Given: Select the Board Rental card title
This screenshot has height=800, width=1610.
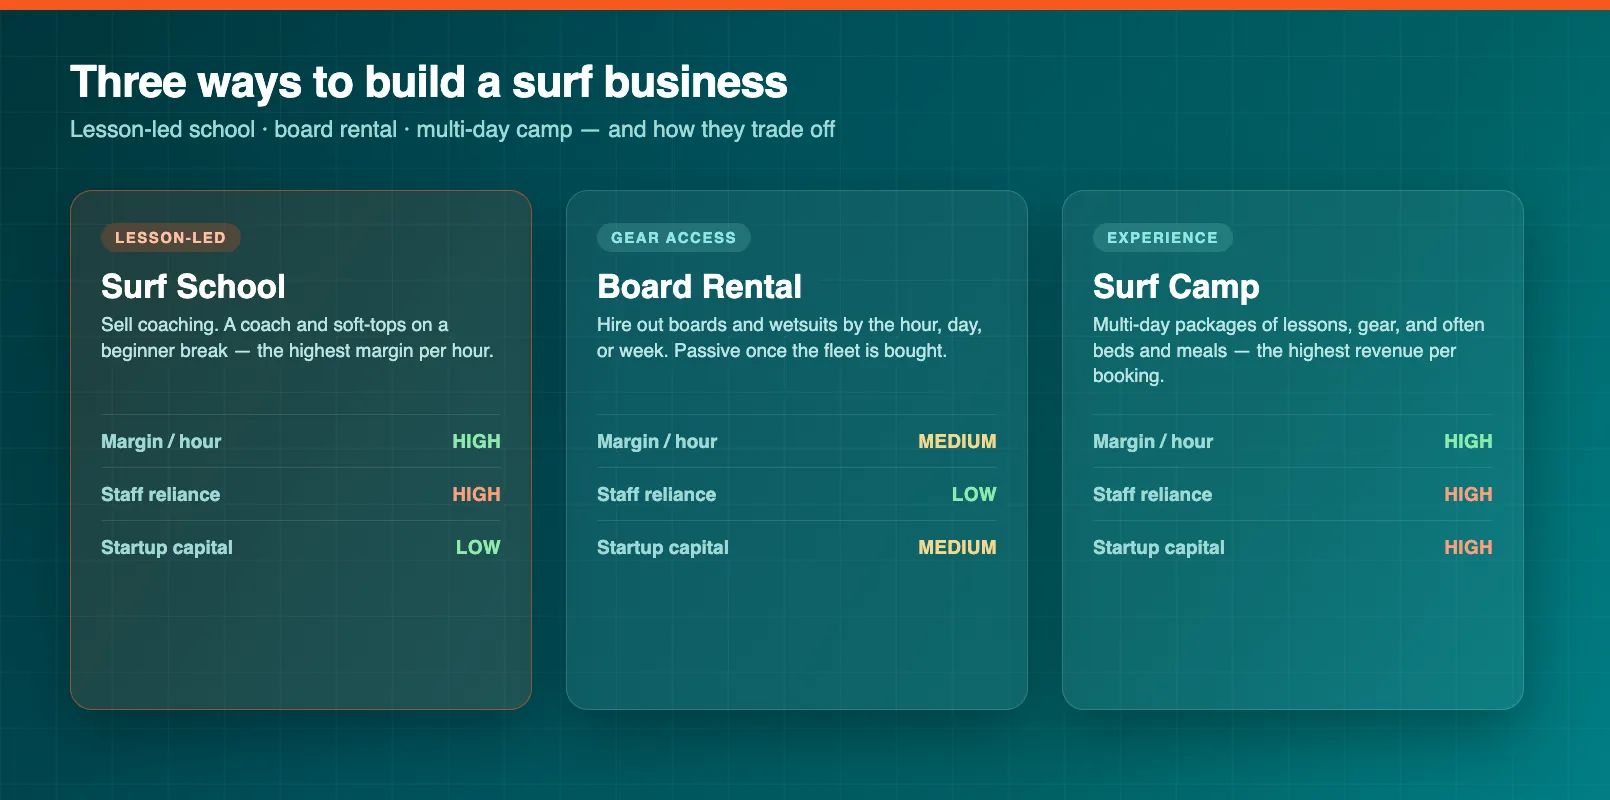Looking at the screenshot, I should (x=699, y=287).
